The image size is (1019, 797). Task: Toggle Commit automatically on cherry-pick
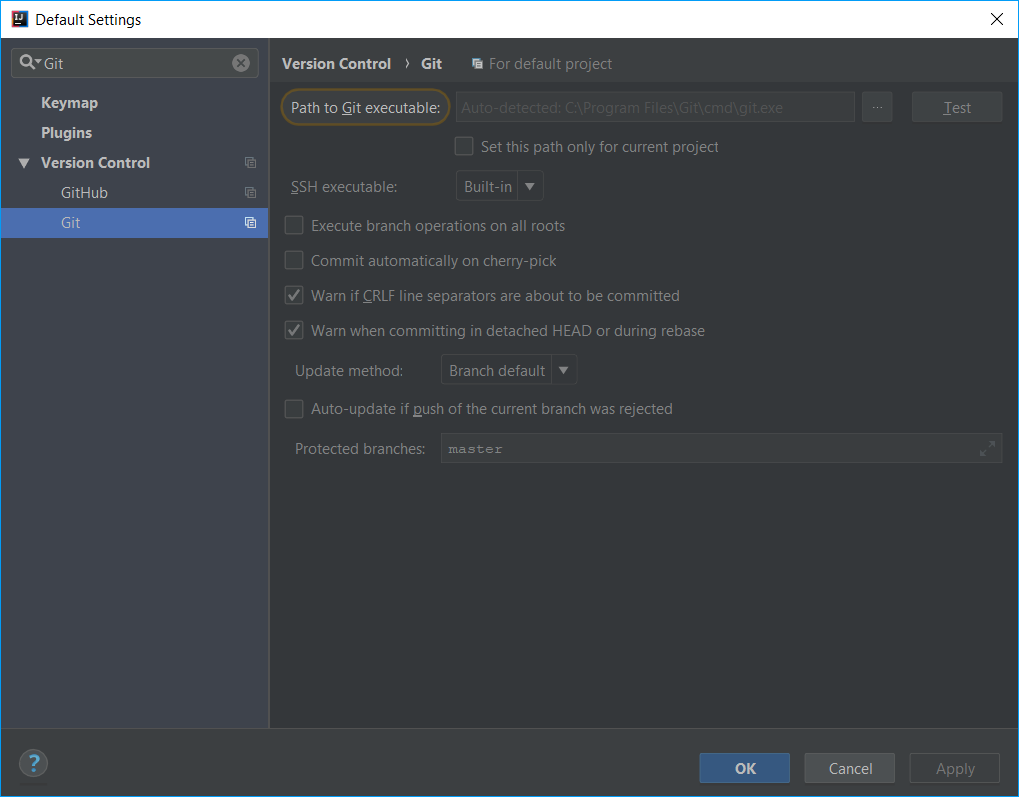pos(294,261)
